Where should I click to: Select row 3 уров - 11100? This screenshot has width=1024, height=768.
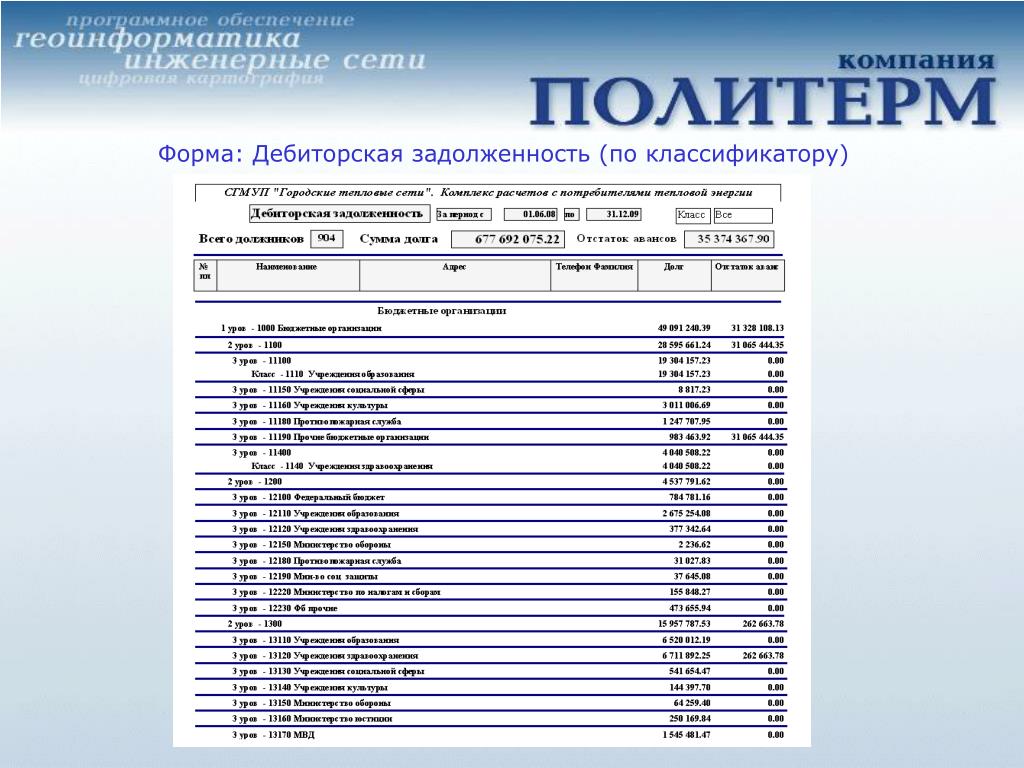click(490, 360)
